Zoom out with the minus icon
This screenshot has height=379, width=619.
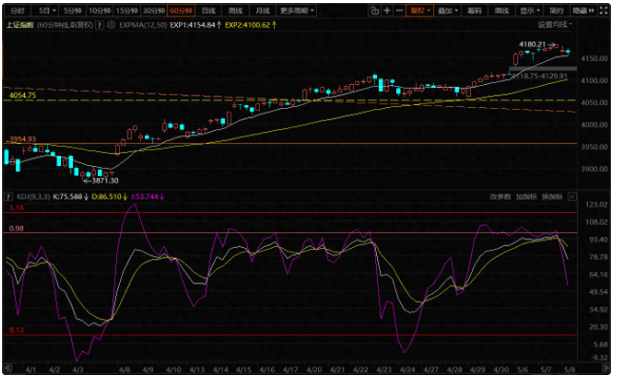tap(399, 11)
